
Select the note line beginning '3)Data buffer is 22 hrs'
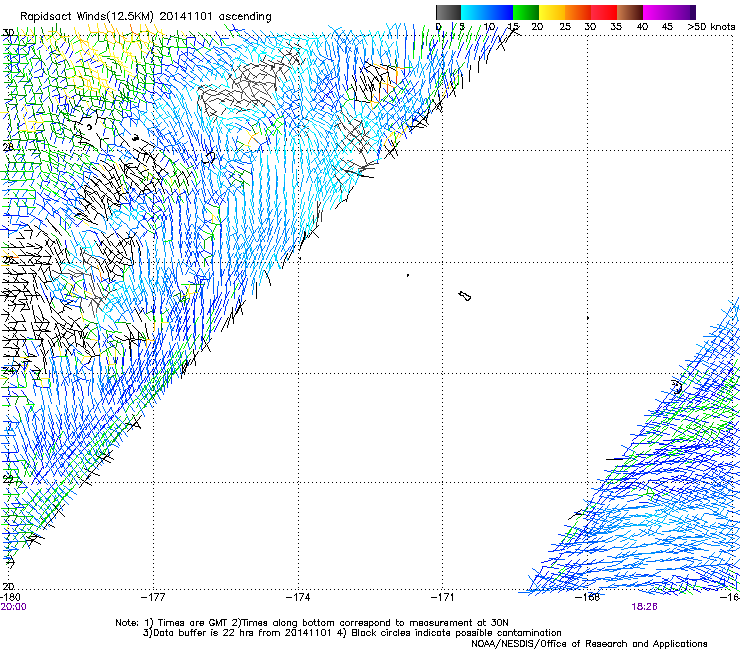352,633
